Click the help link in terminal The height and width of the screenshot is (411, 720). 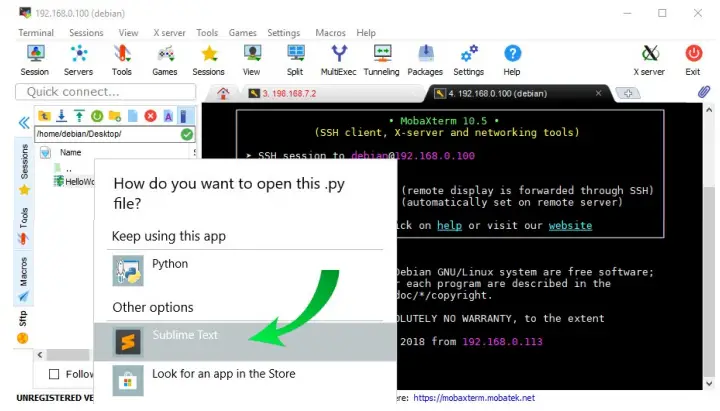pos(449,225)
